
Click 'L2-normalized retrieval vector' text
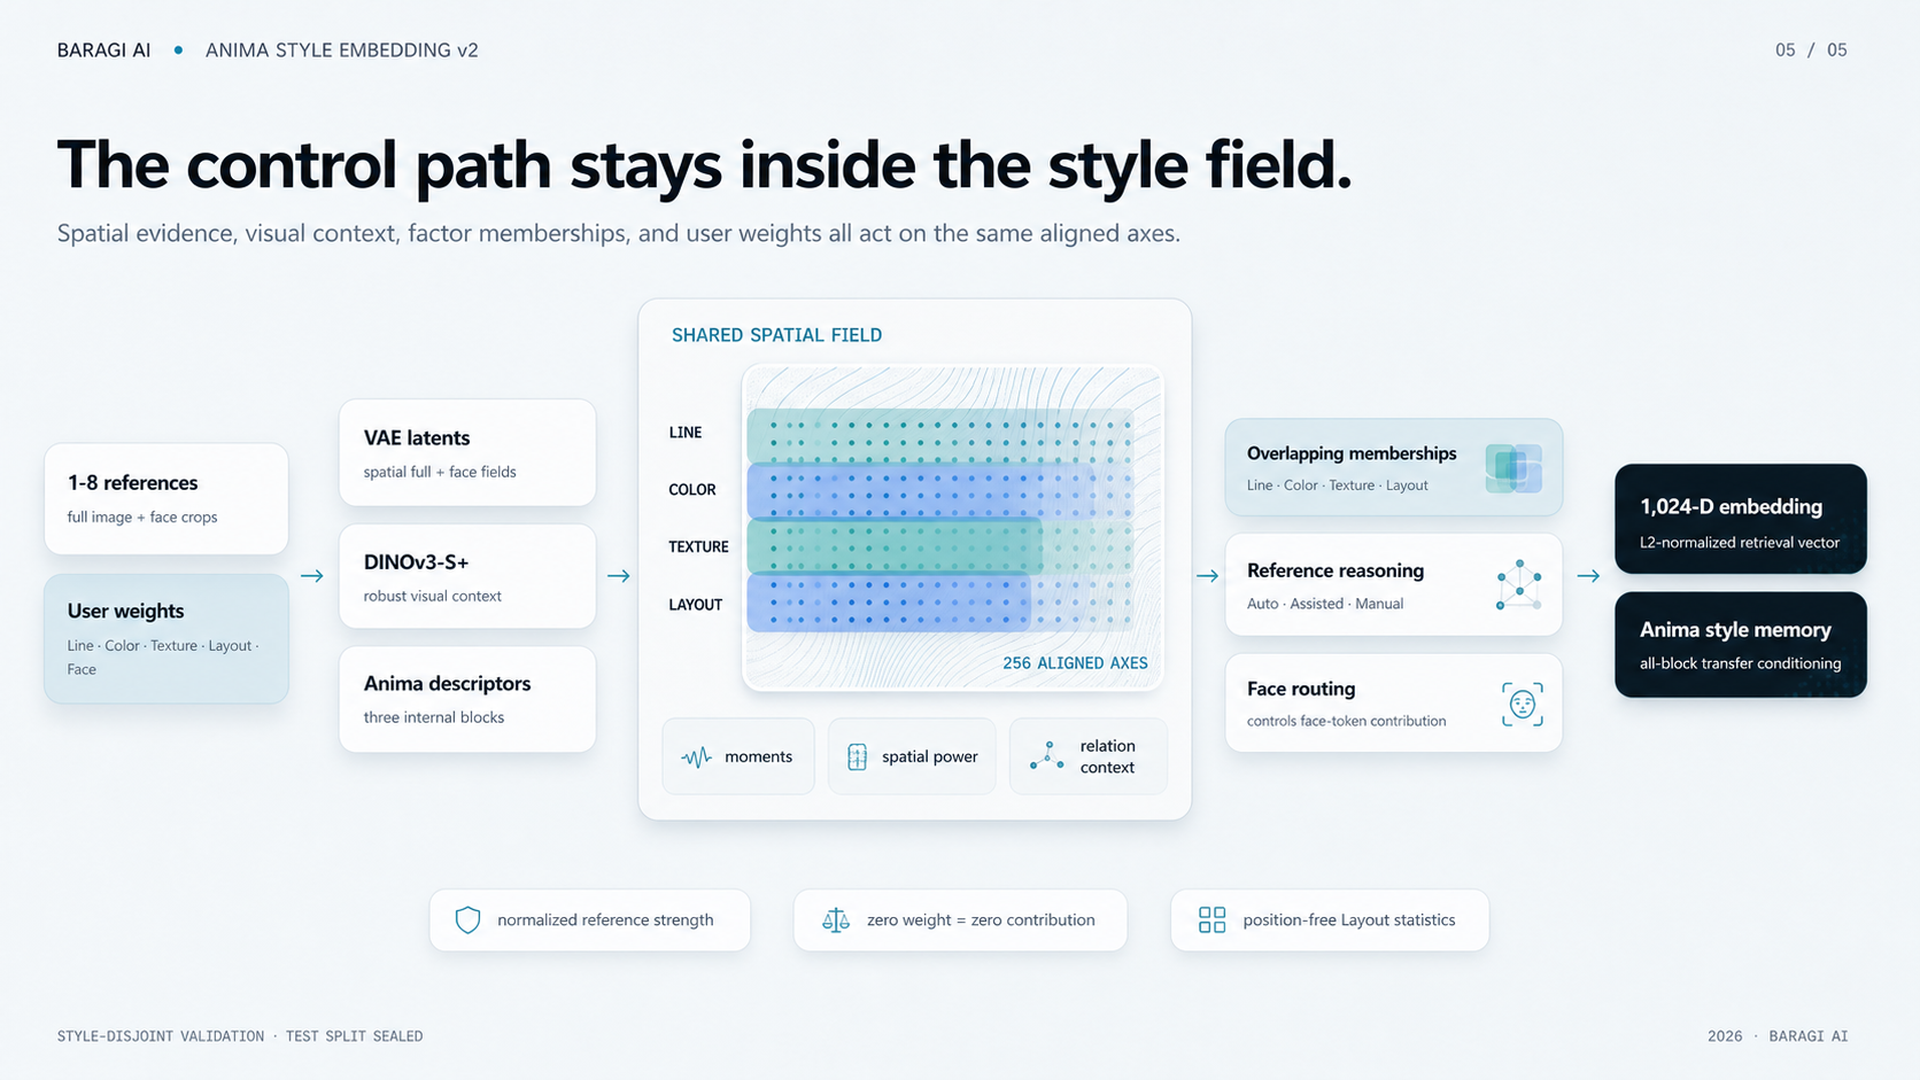1739,543
